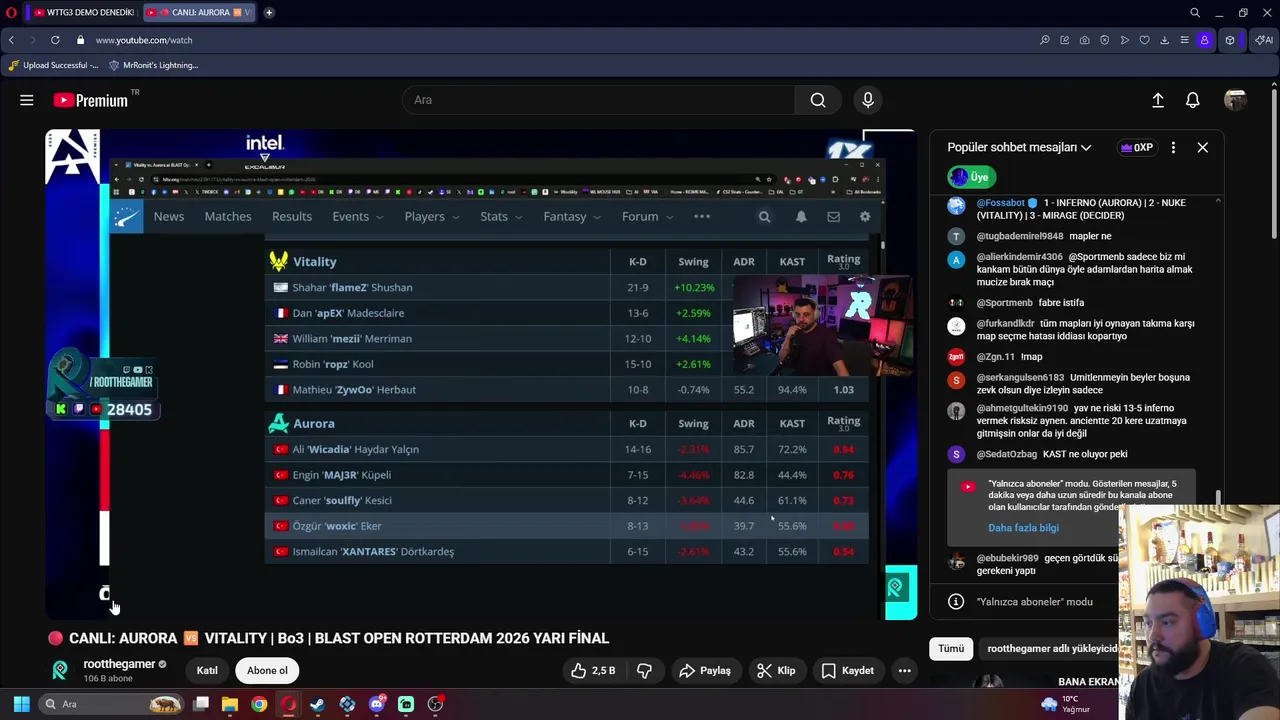The height and width of the screenshot is (720, 1280).
Task: Toggle the ad blocker shield icon
Action: tap(1105, 40)
